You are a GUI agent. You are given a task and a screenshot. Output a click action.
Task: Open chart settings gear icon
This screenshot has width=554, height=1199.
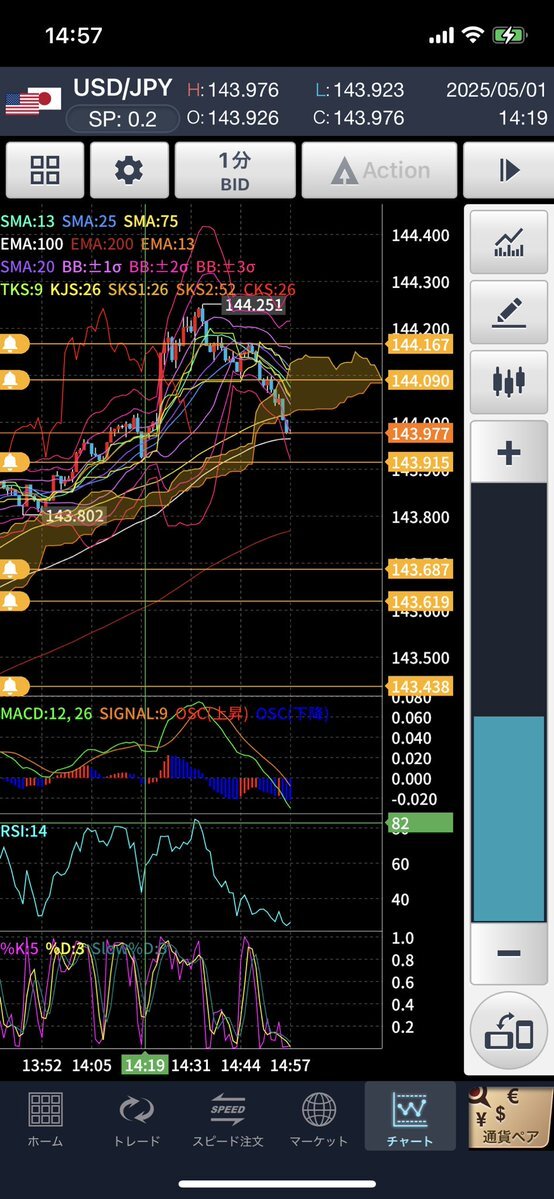tap(129, 170)
